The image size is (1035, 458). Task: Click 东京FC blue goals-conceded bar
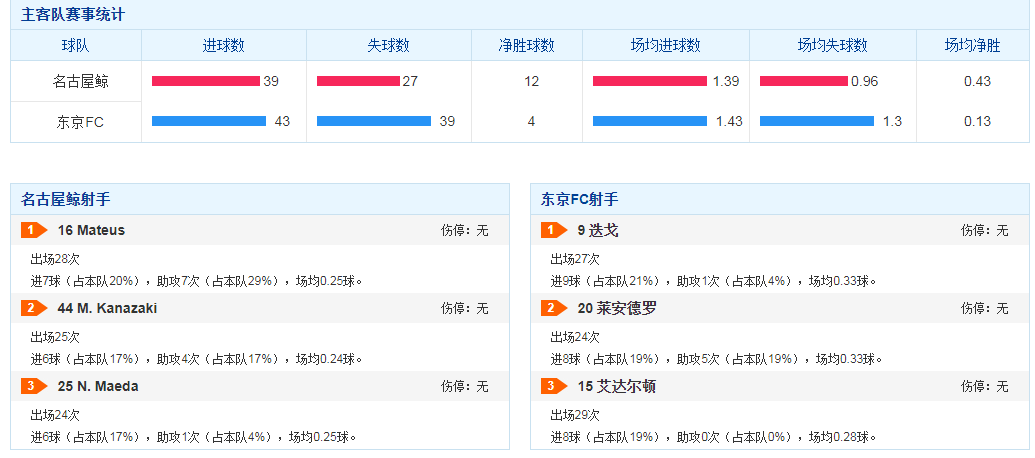pyautogui.click(x=373, y=122)
